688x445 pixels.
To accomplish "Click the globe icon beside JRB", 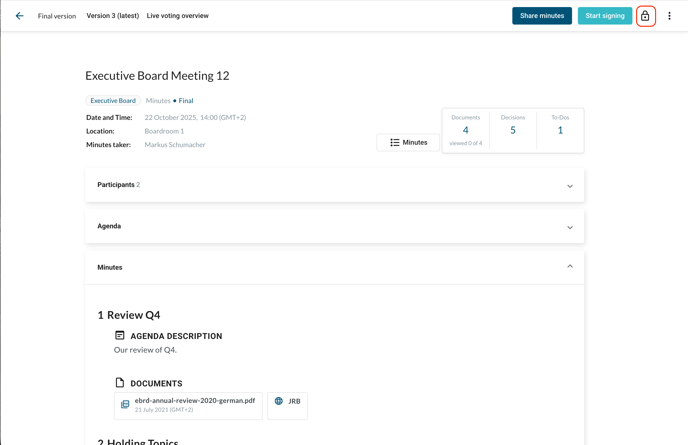I will [279, 401].
